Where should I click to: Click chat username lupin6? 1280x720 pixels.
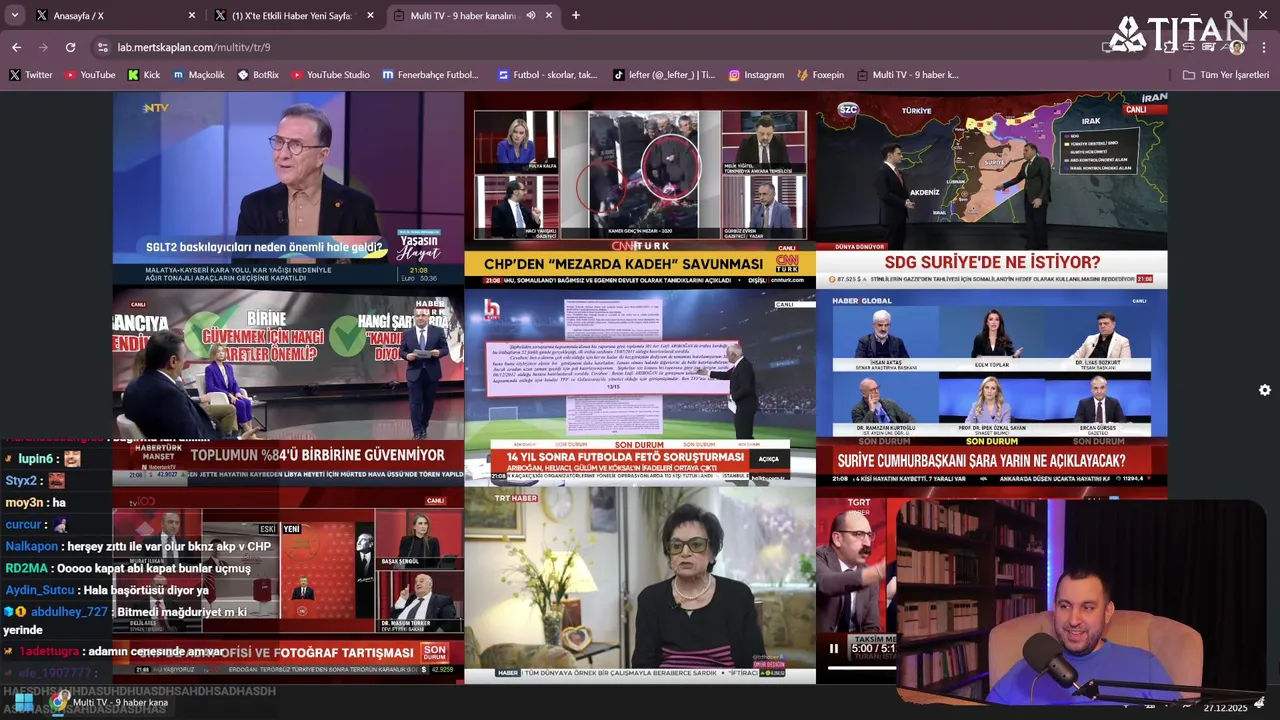click(x=35, y=458)
